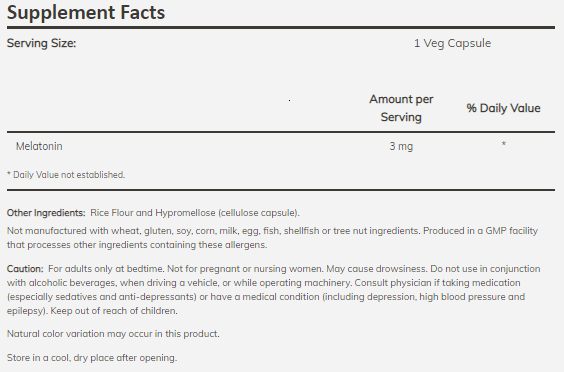This screenshot has height=372, width=564.
Task: Select the Other Ingredients label
Action: [46, 213]
